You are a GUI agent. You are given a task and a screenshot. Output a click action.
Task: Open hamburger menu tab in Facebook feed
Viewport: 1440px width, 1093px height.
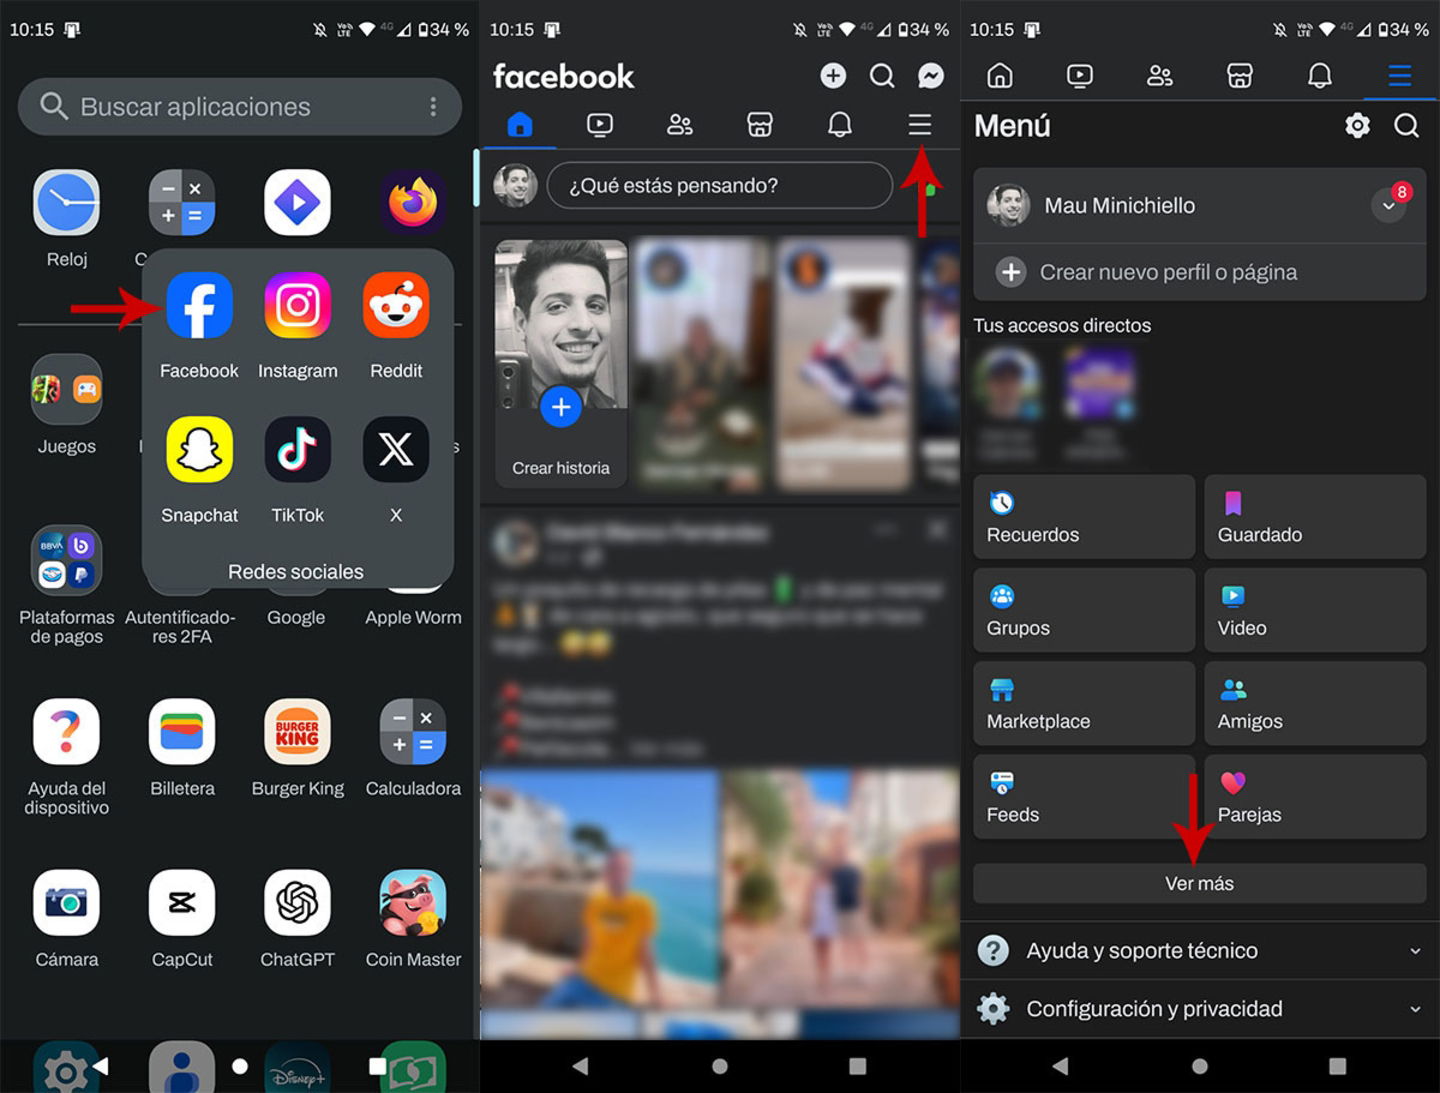[920, 124]
